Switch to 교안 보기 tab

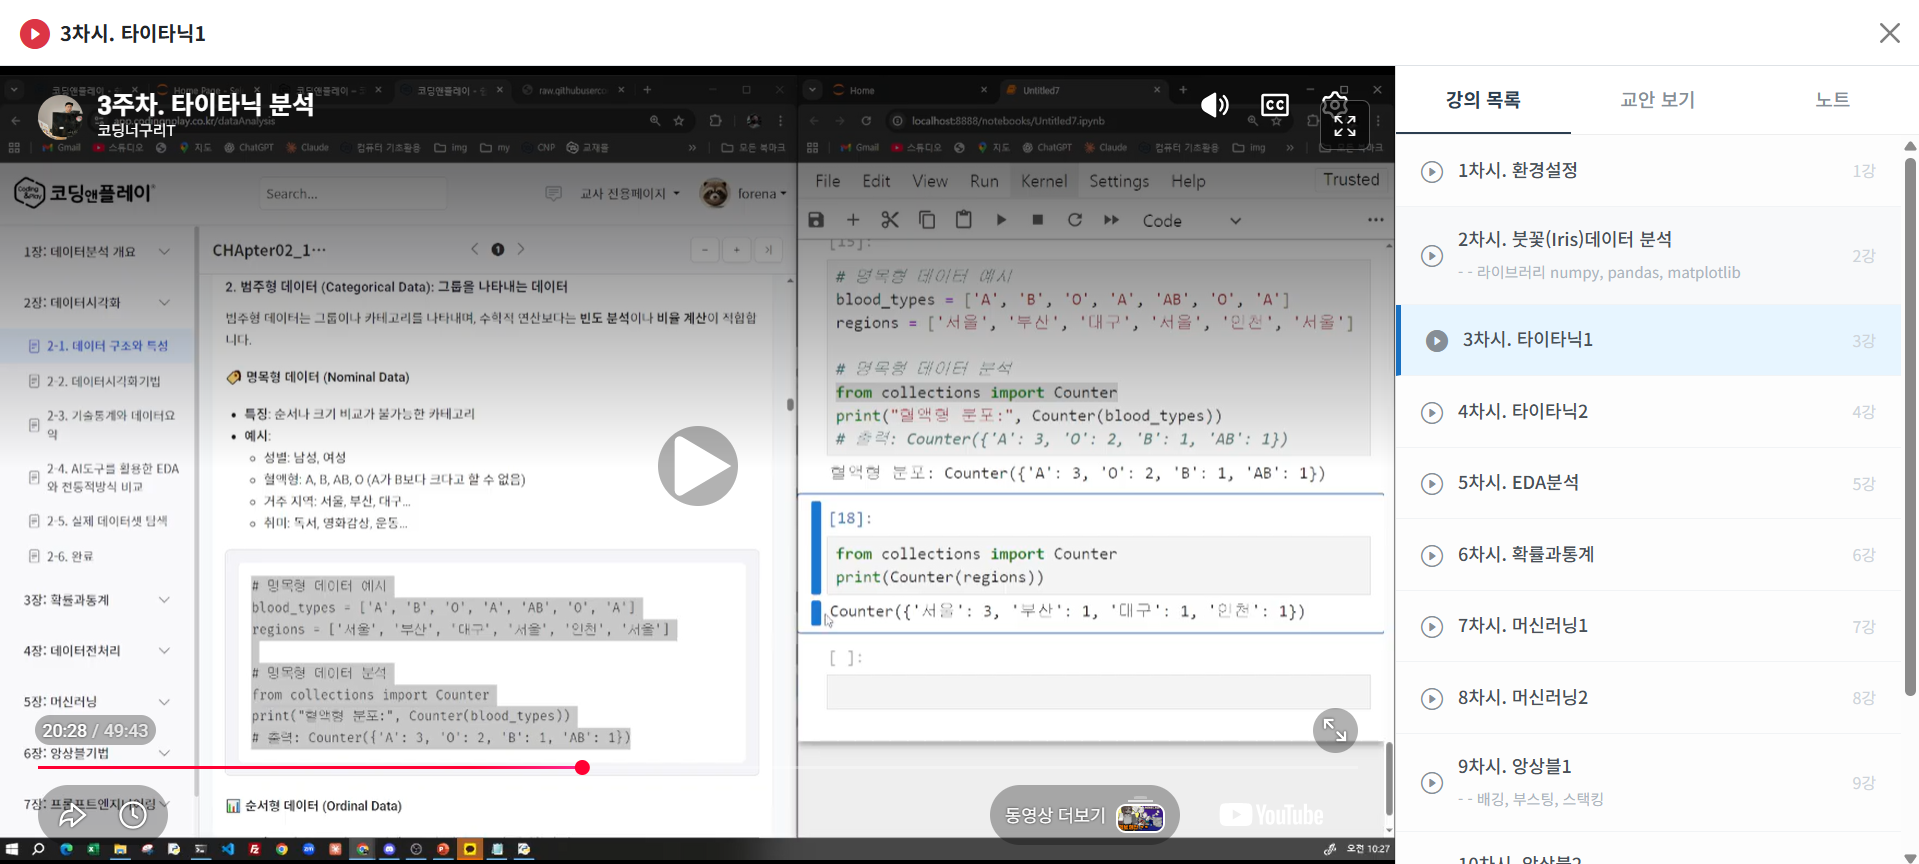[x=1657, y=99]
